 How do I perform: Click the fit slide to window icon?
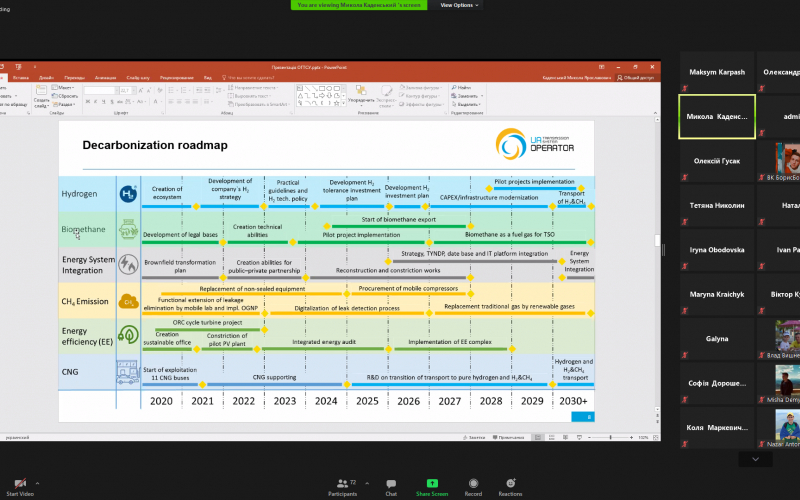click(656, 437)
